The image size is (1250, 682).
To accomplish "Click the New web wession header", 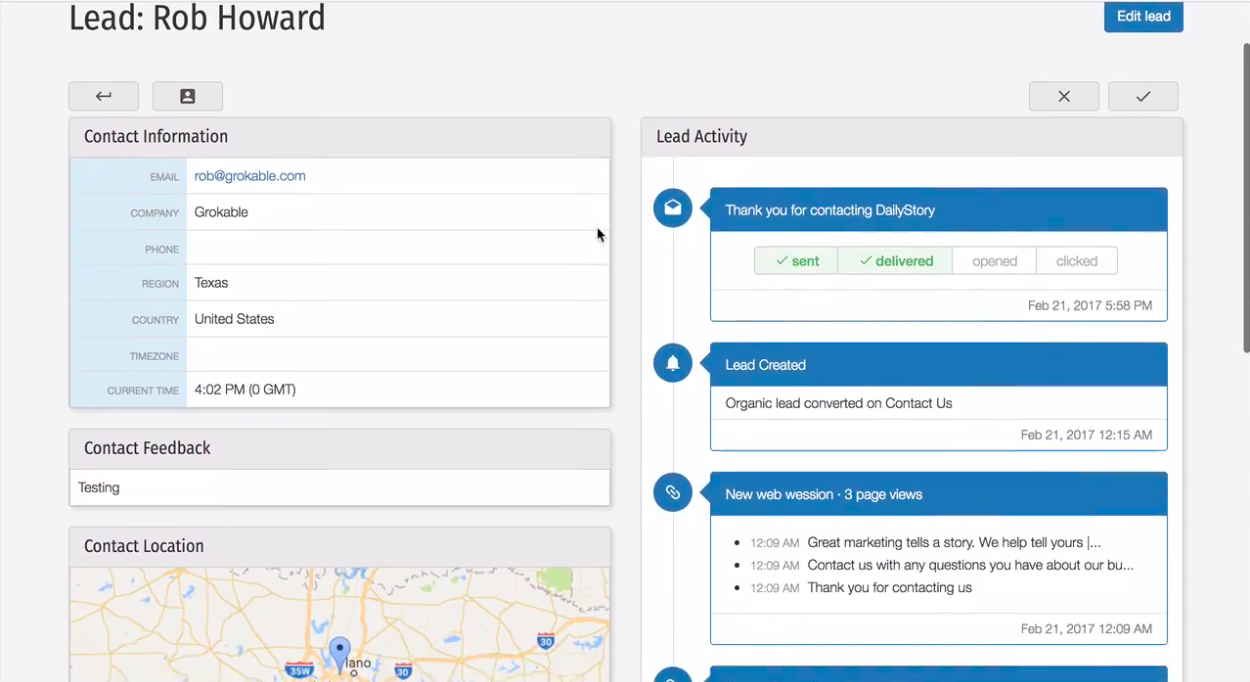I will point(939,494).
